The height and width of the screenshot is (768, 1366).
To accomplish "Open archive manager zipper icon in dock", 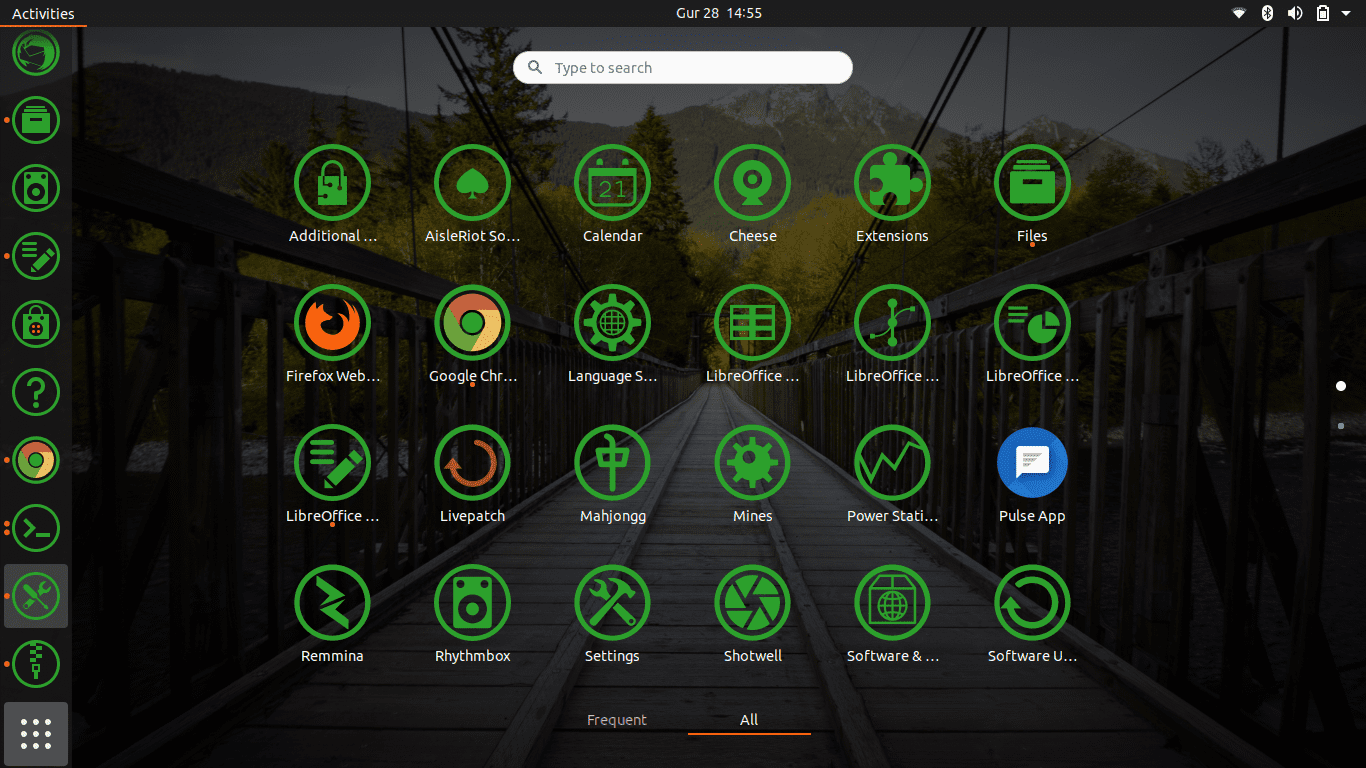I will [x=36, y=664].
